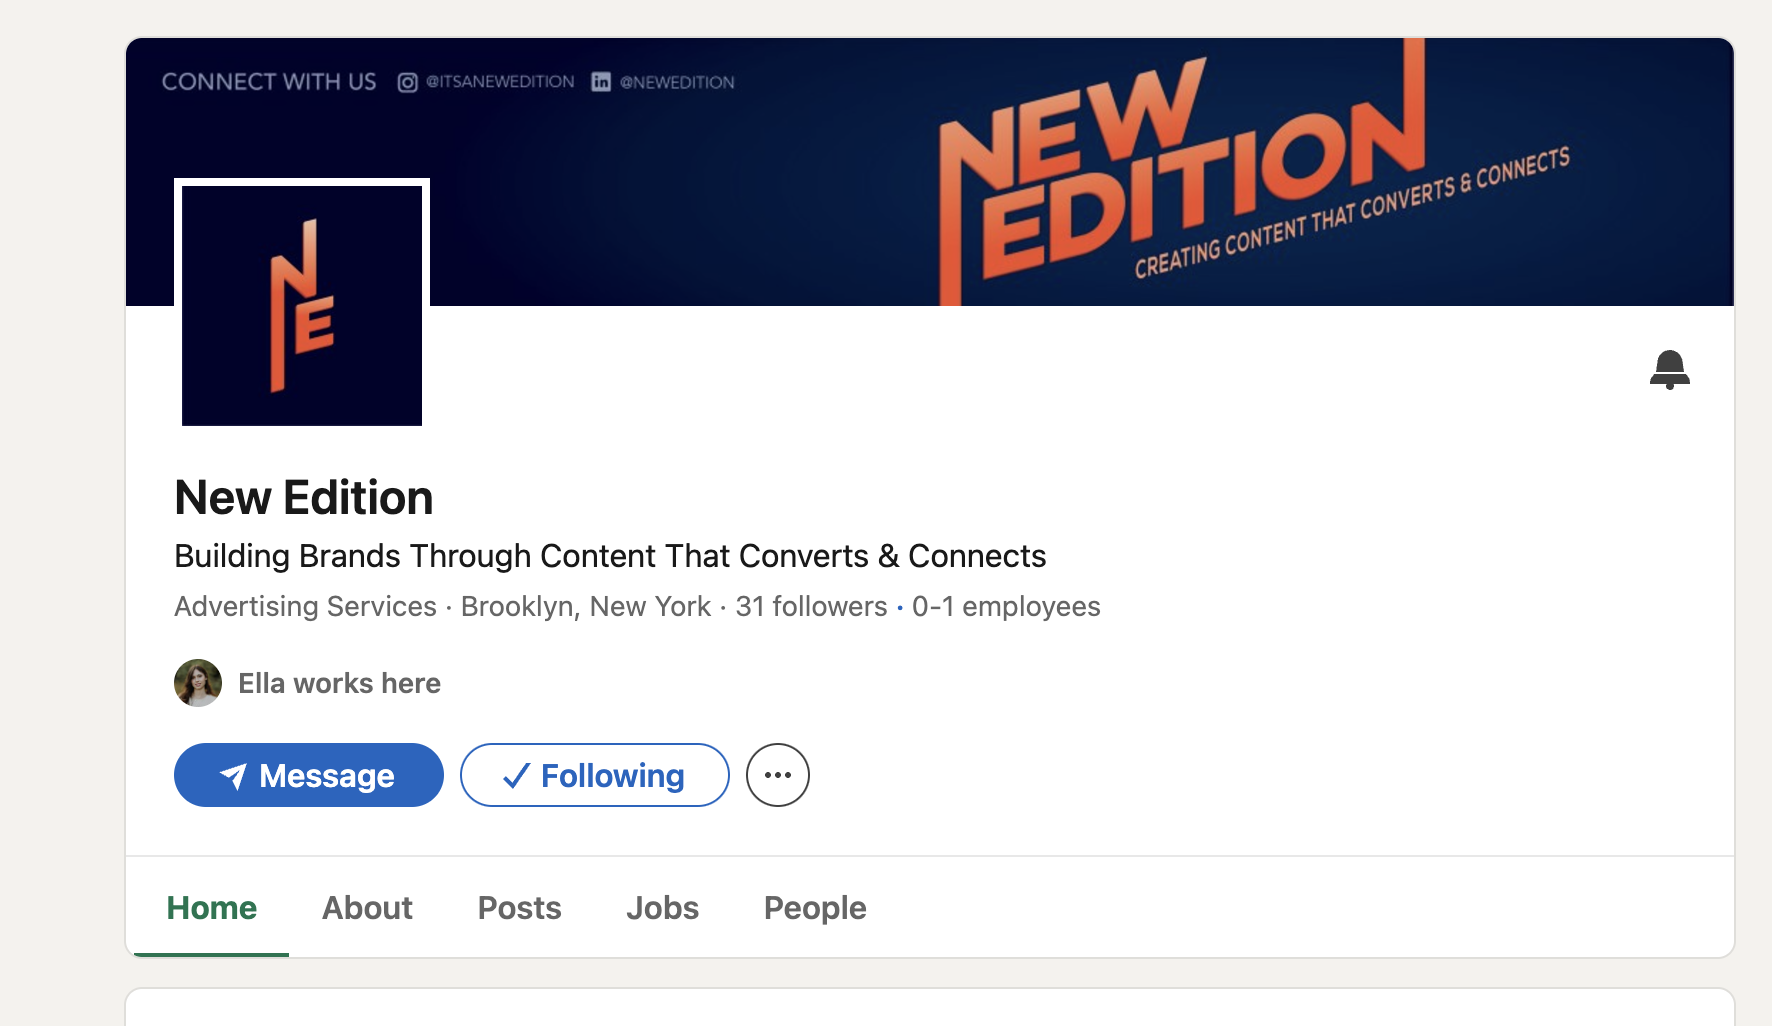Open the three-dots more options button
This screenshot has height=1026, width=1772.
tap(777, 775)
